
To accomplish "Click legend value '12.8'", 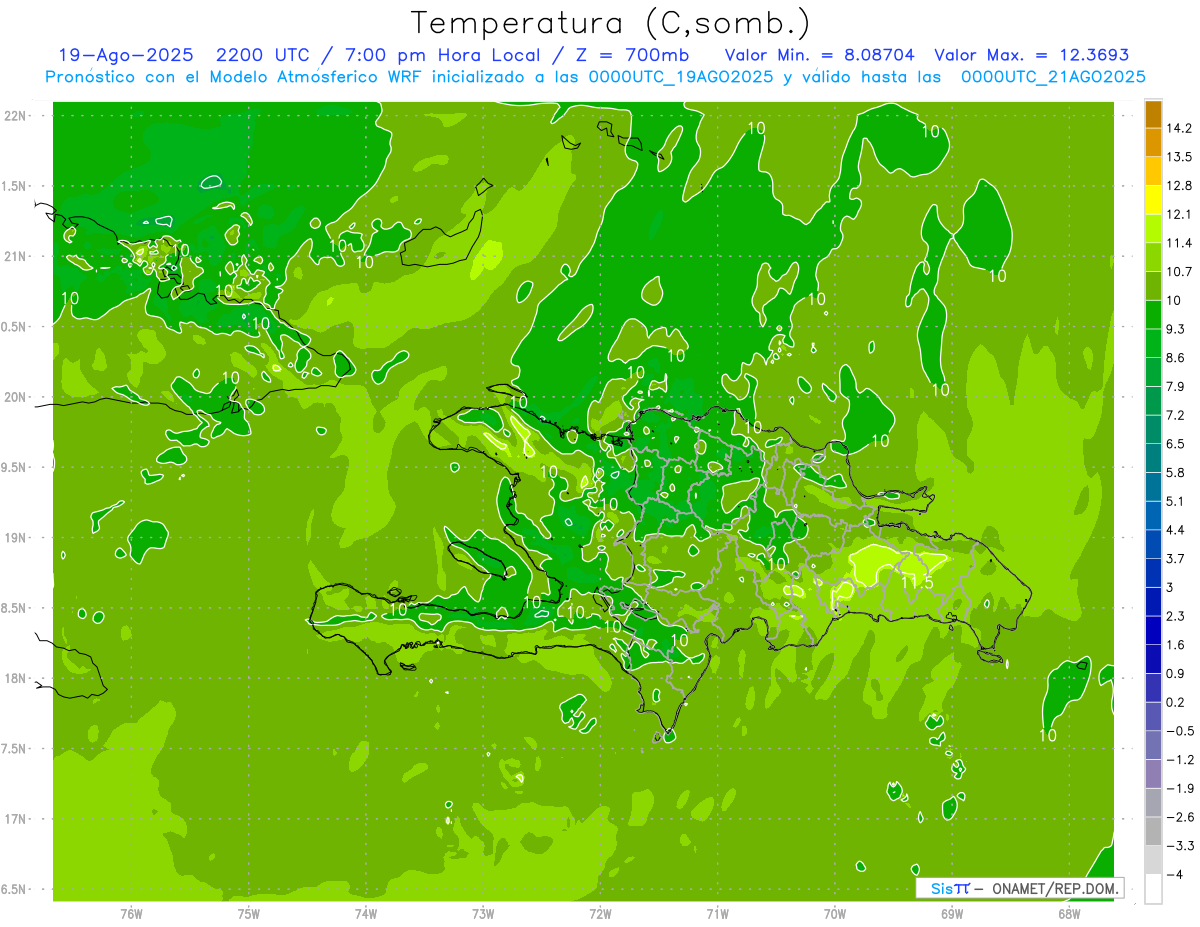I will 1179,186.
